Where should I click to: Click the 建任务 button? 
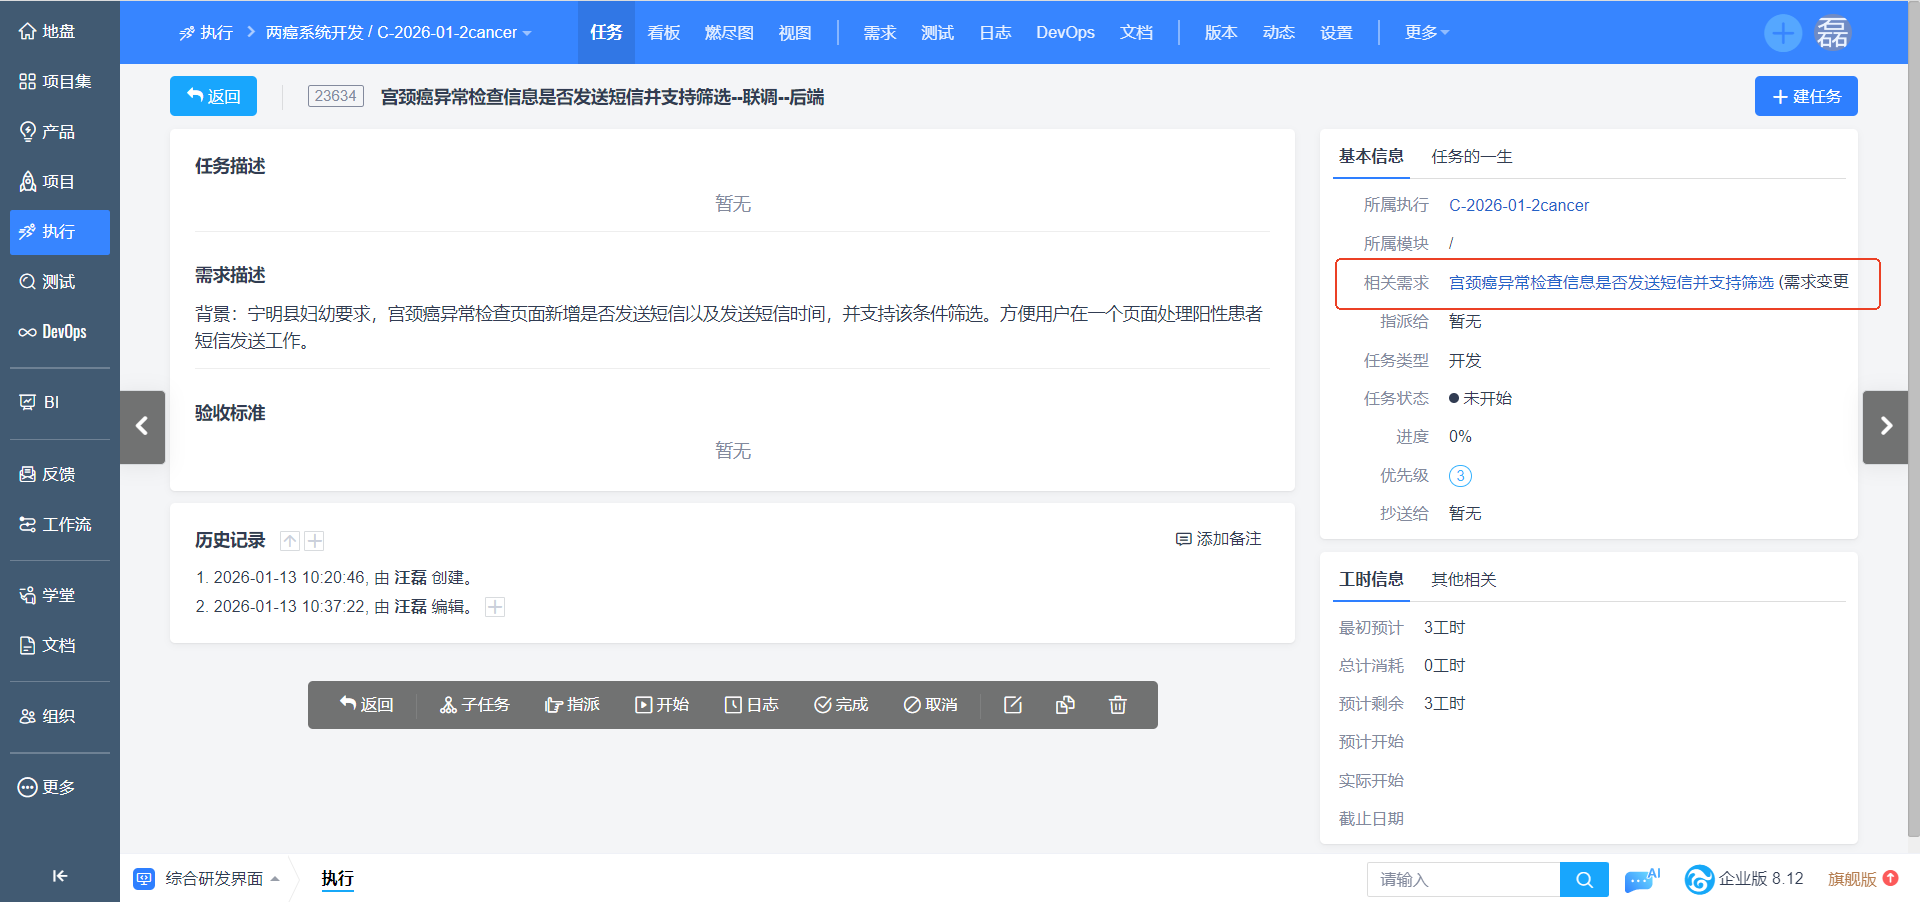click(x=1805, y=96)
